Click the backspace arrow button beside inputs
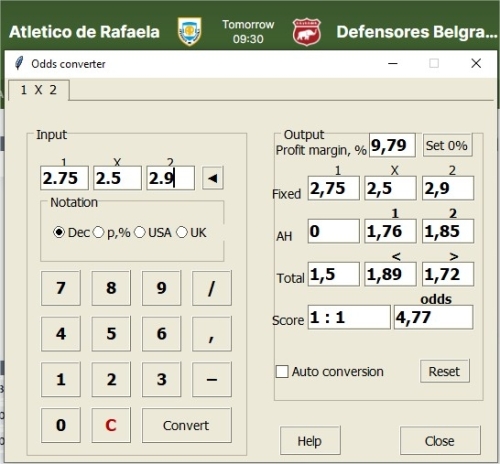 tap(213, 178)
